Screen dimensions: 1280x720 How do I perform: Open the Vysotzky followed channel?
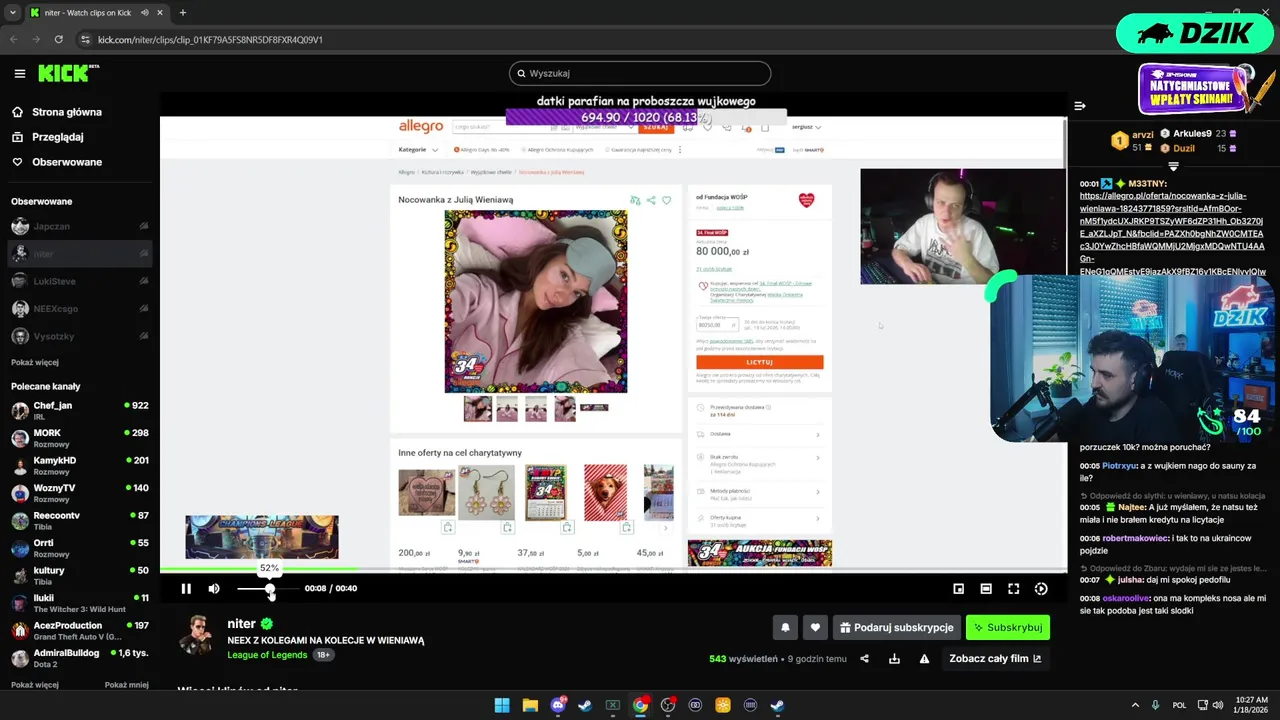pos(80,337)
